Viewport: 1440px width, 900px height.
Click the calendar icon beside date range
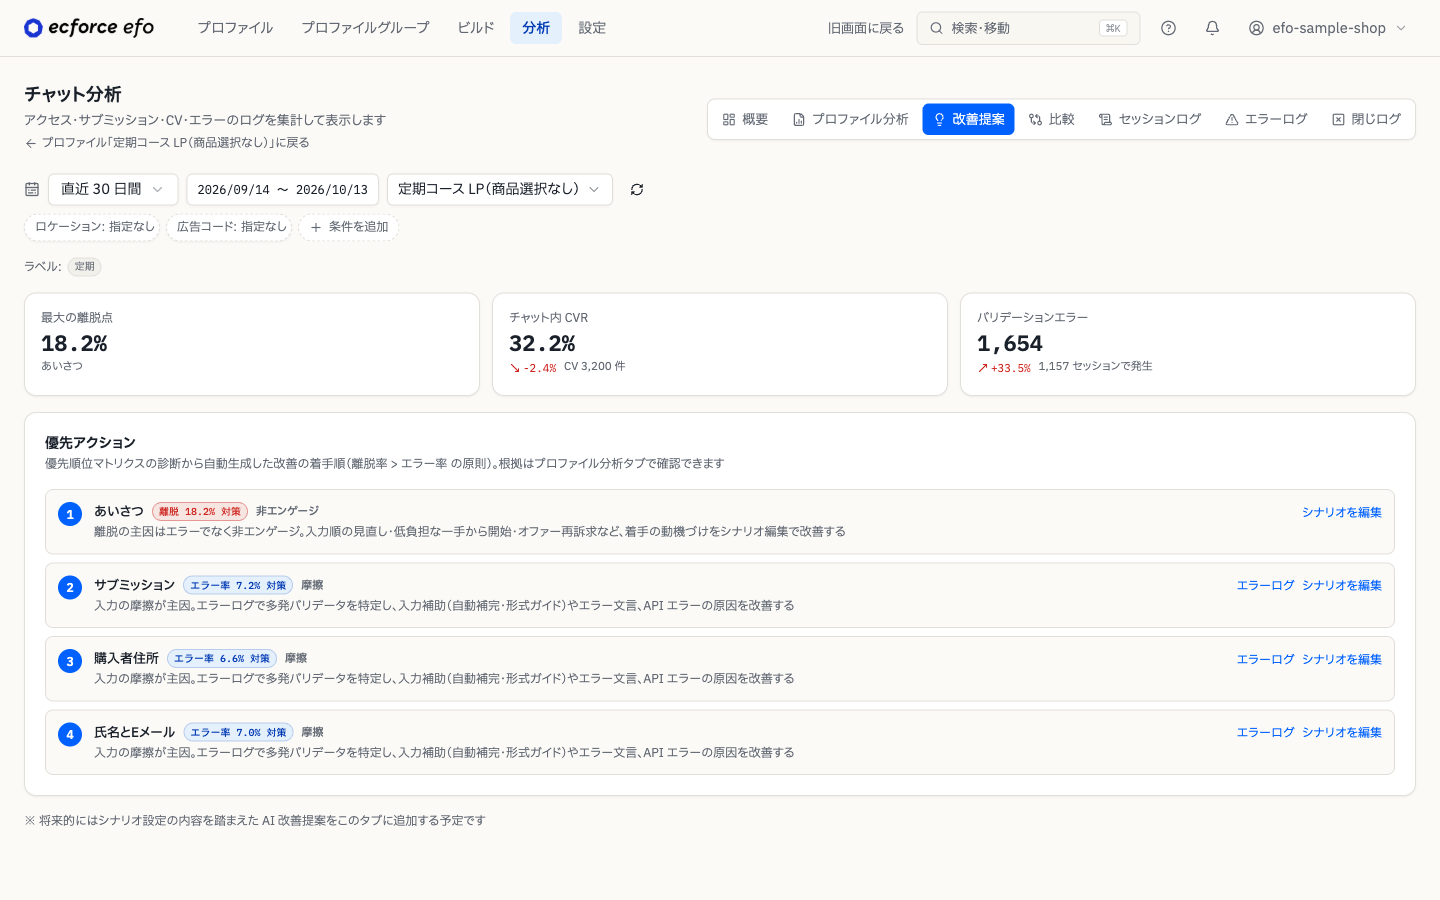[x=32, y=189]
